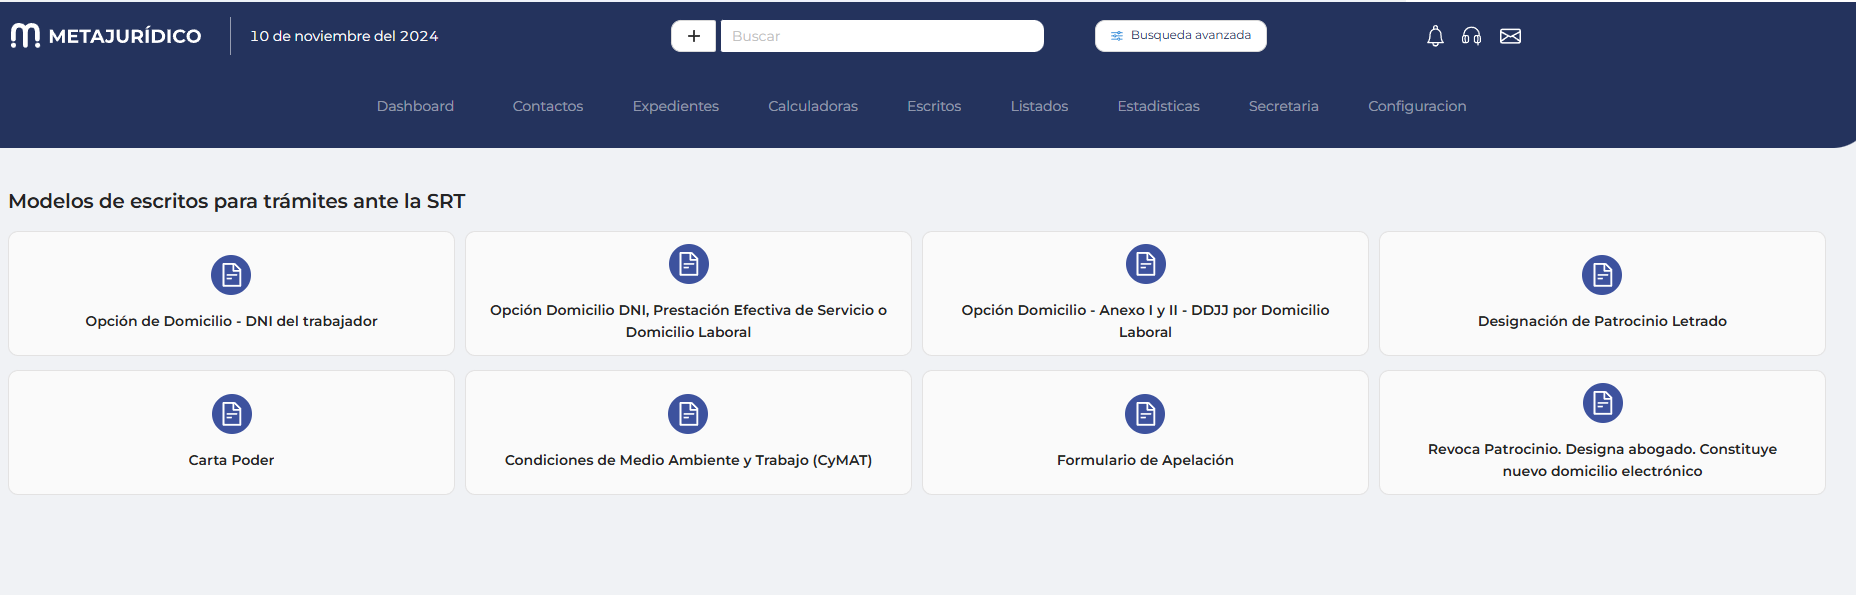This screenshot has width=1856, height=595.
Task: Select the Revoca Patrocinio template title
Action: [x=1602, y=460]
